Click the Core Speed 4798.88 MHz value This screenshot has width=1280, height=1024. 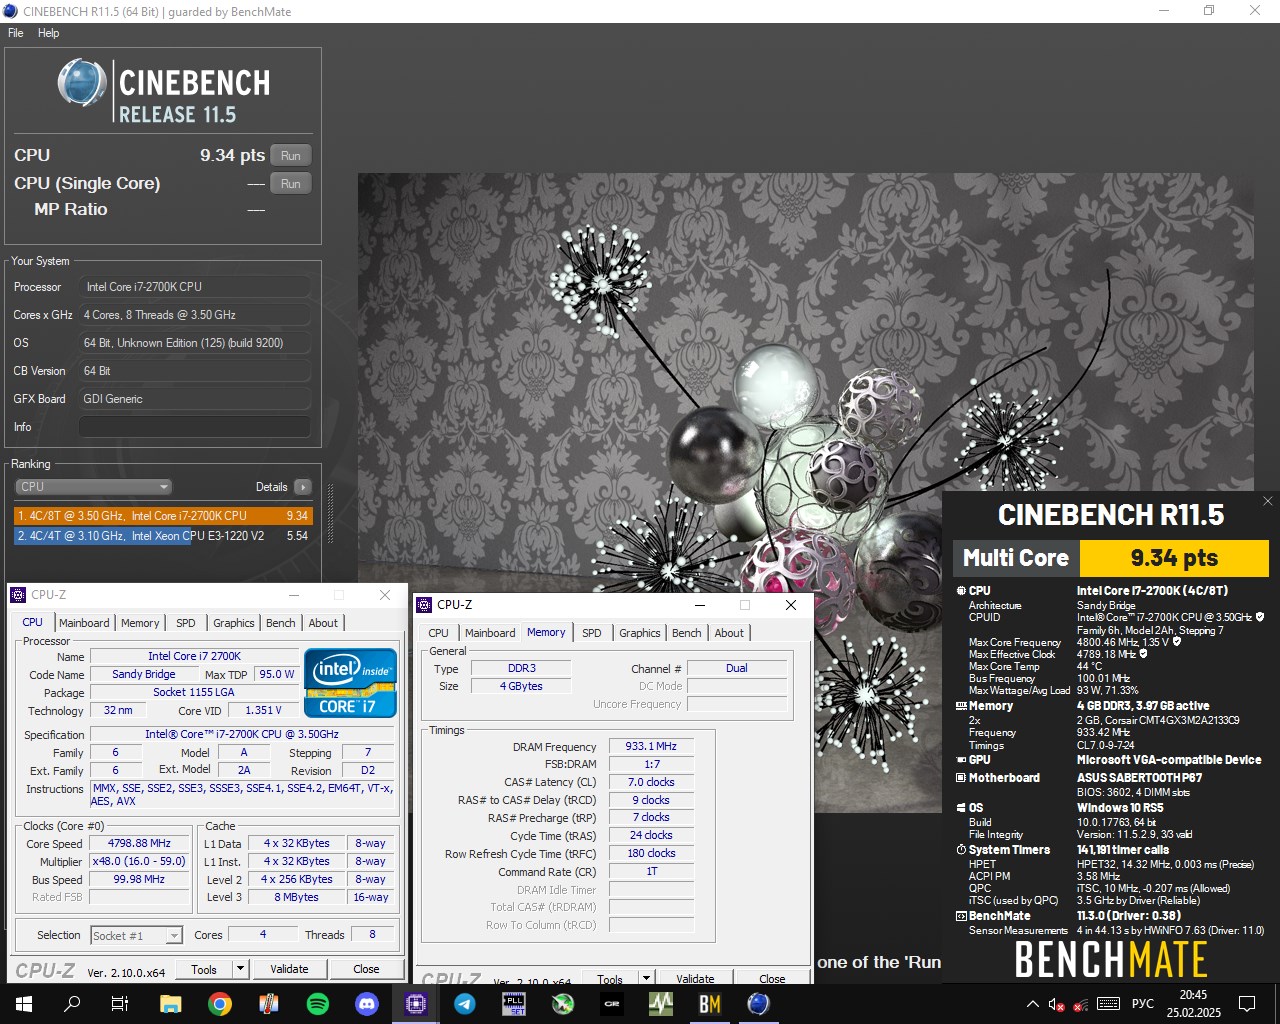click(140, 844)
